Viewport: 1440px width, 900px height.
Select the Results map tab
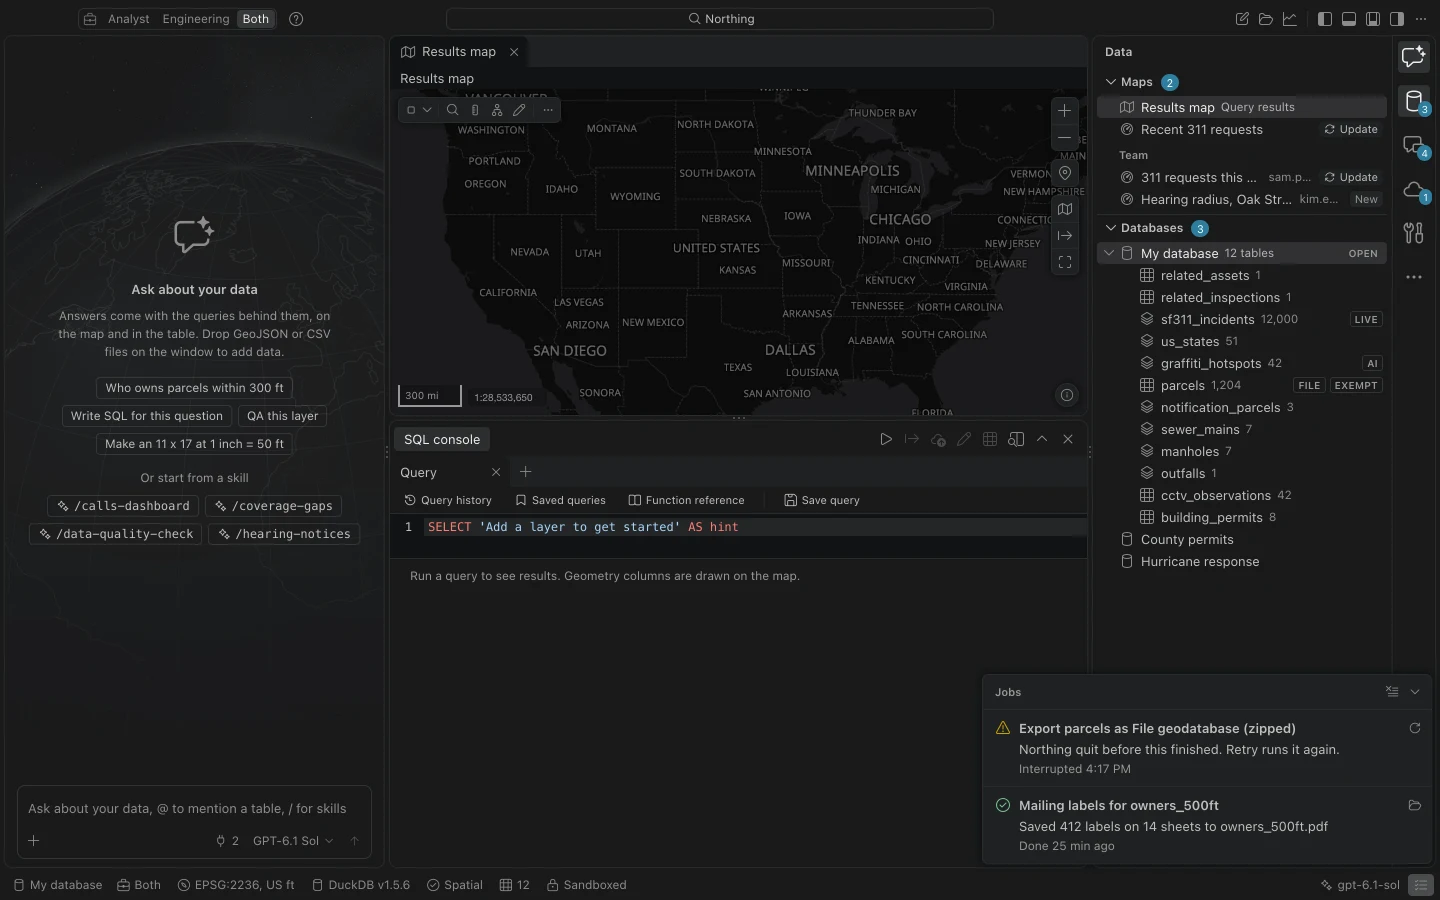pyautogui.click(x=458, y=52)
